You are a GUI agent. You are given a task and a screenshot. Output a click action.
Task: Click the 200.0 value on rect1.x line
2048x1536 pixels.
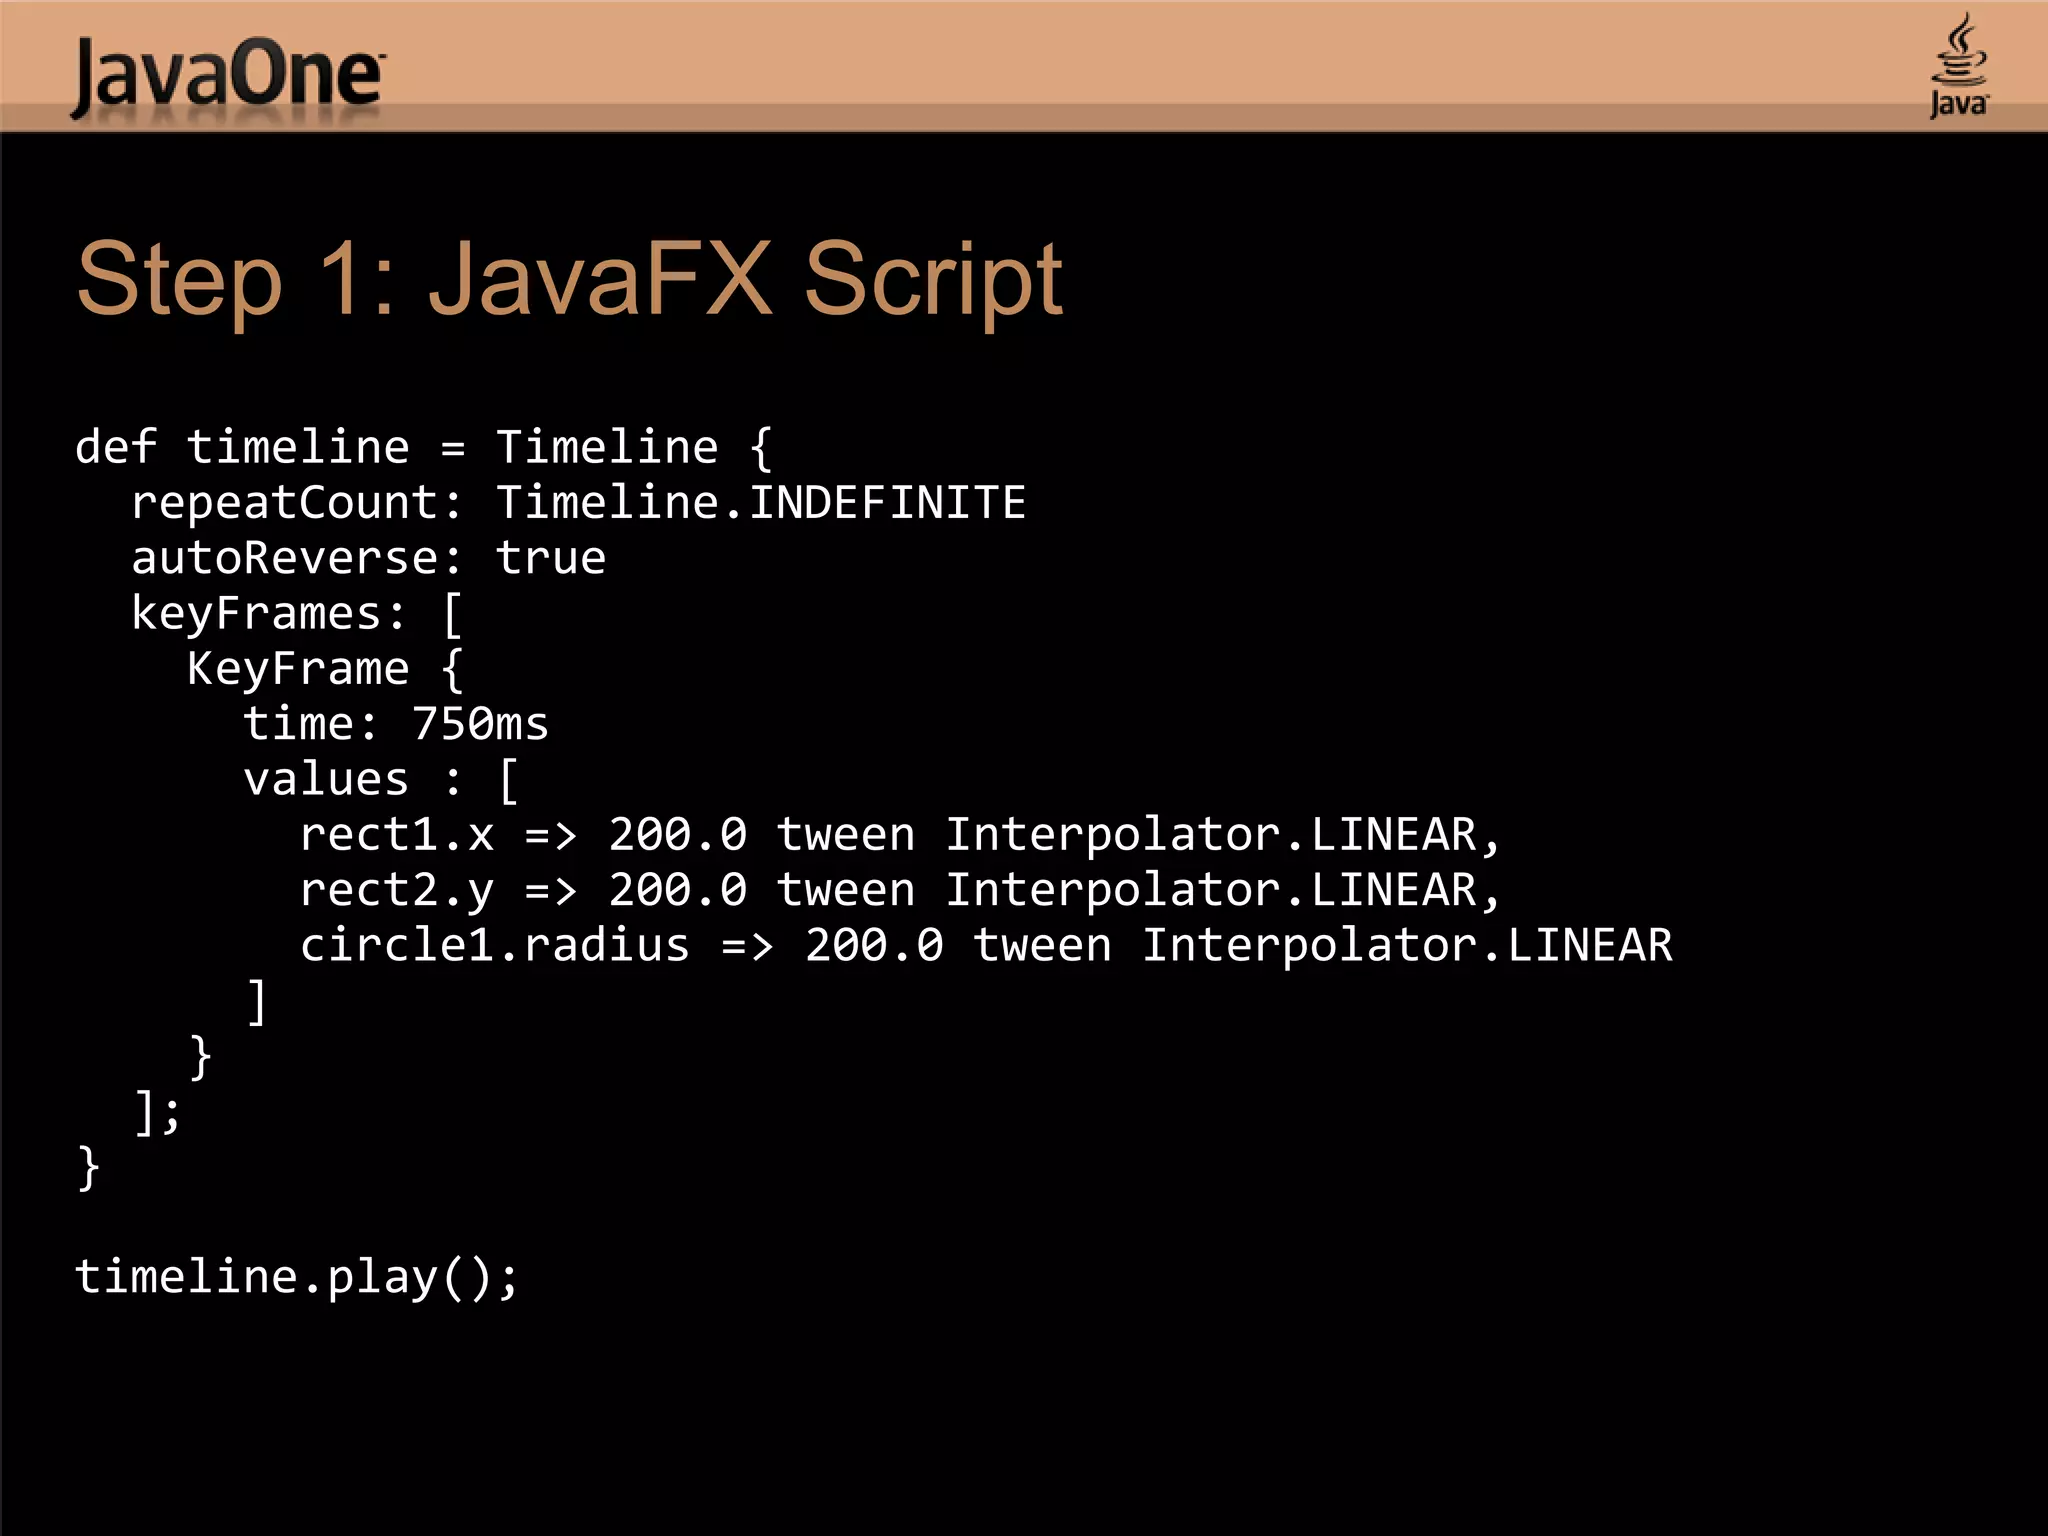click(x=677, y=835)
